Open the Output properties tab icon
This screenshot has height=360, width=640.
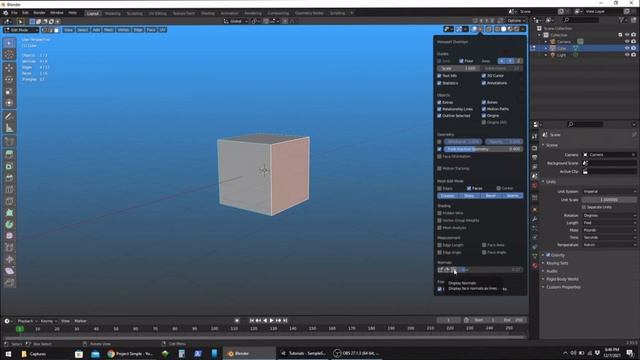pyautogui.click(x=535, y=158)
